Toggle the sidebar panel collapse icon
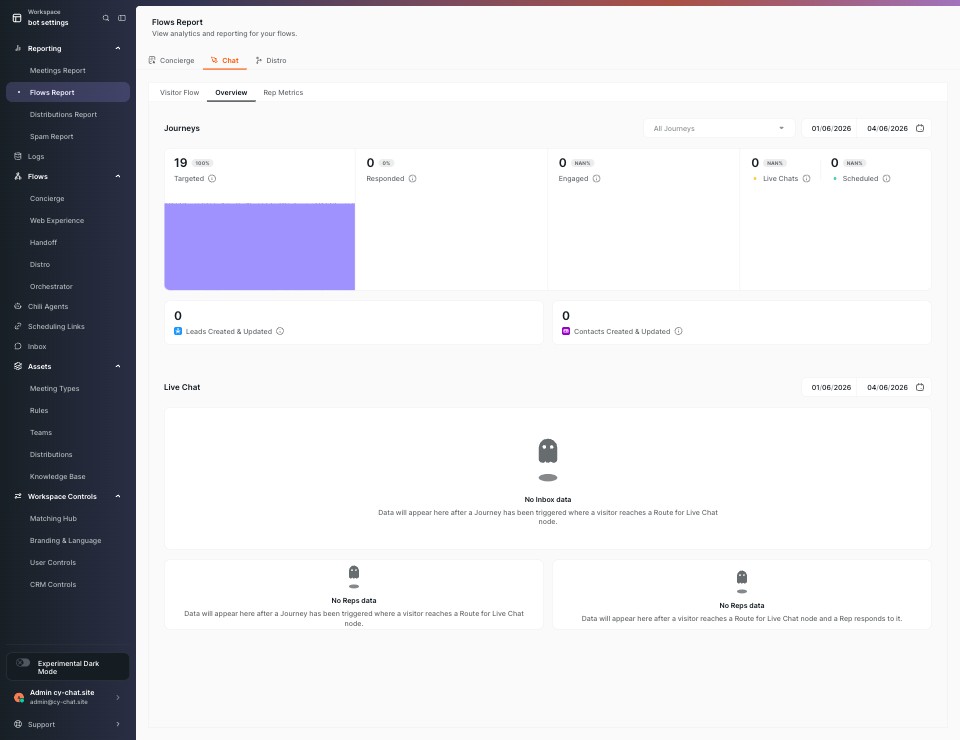 point(122,18)
